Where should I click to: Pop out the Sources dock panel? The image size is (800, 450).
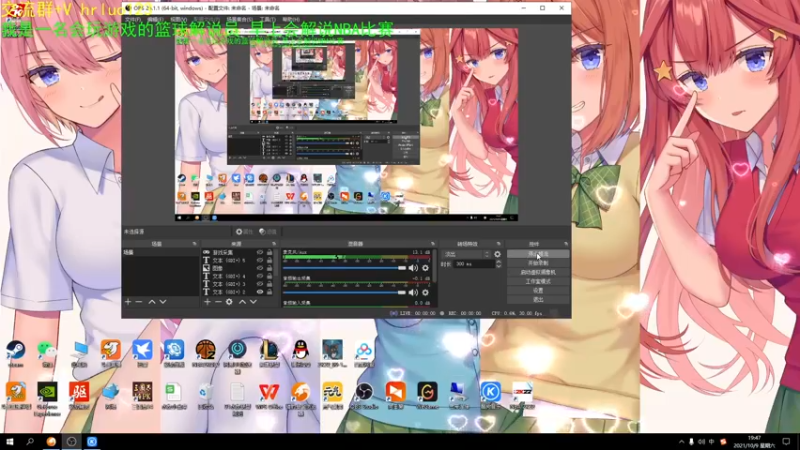(274, 244)
